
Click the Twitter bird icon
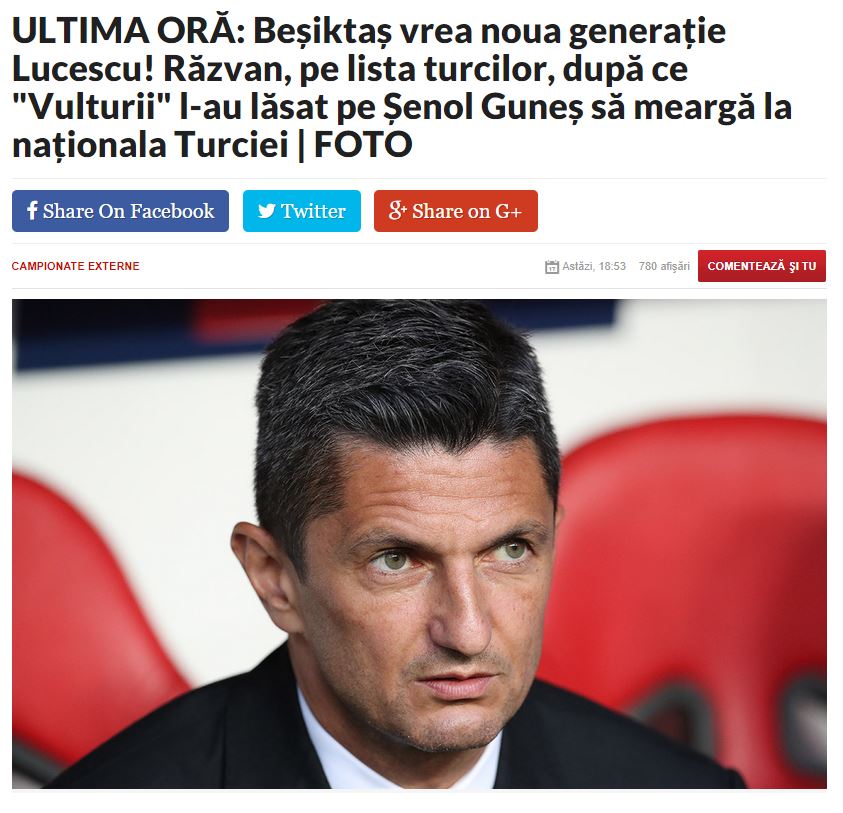266,211
